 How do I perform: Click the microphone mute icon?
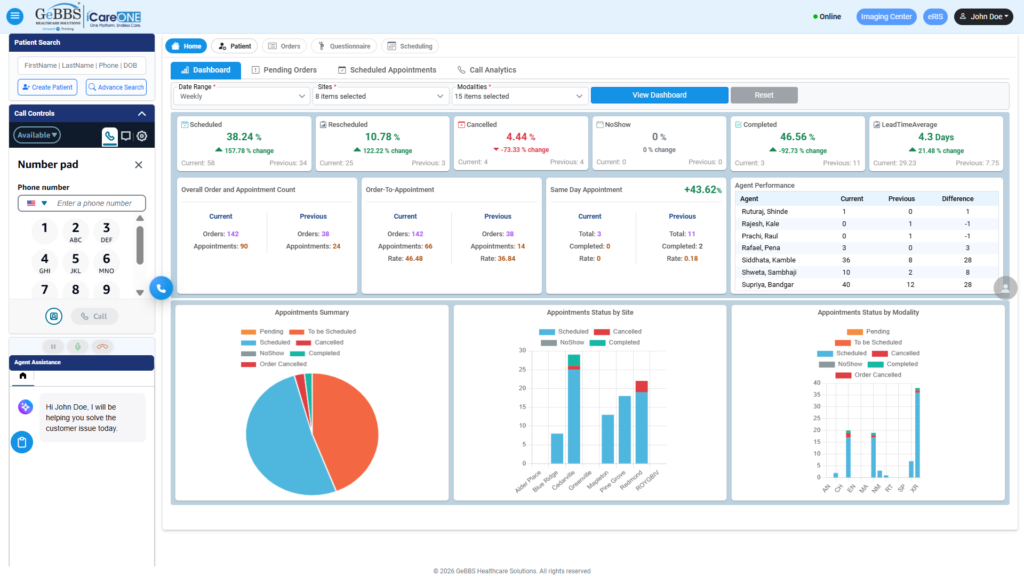pyautogui.click(x=79, y=347)
